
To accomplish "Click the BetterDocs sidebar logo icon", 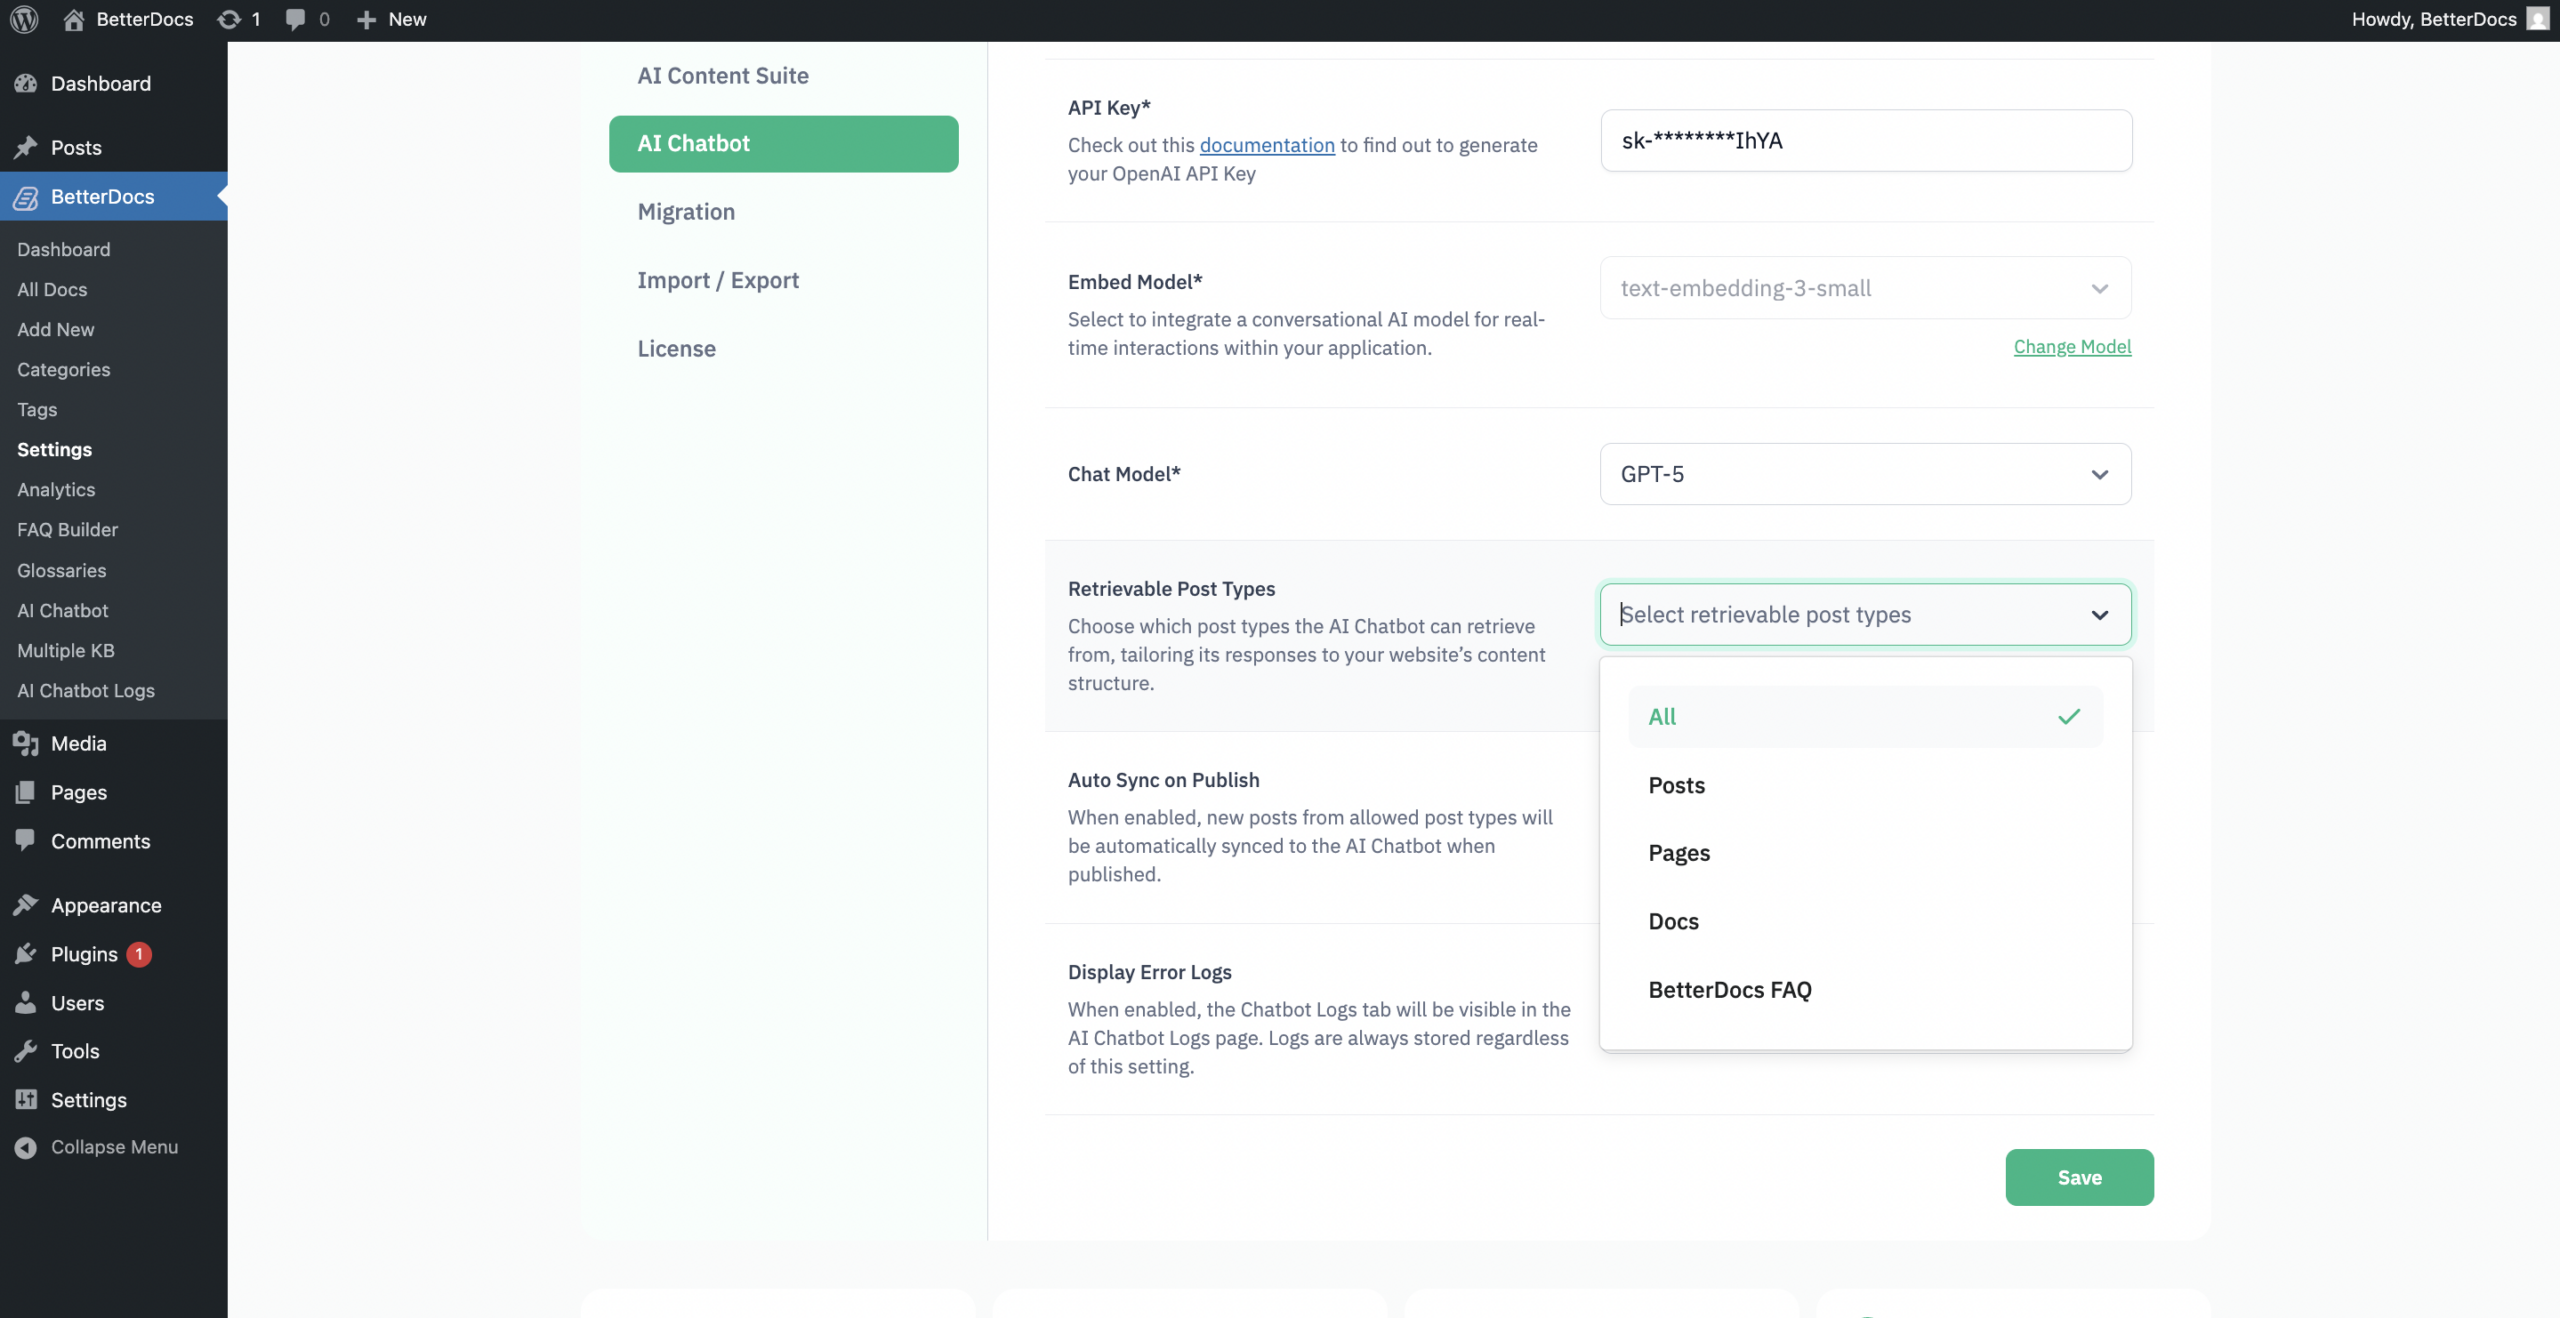I will pos(26,197).
